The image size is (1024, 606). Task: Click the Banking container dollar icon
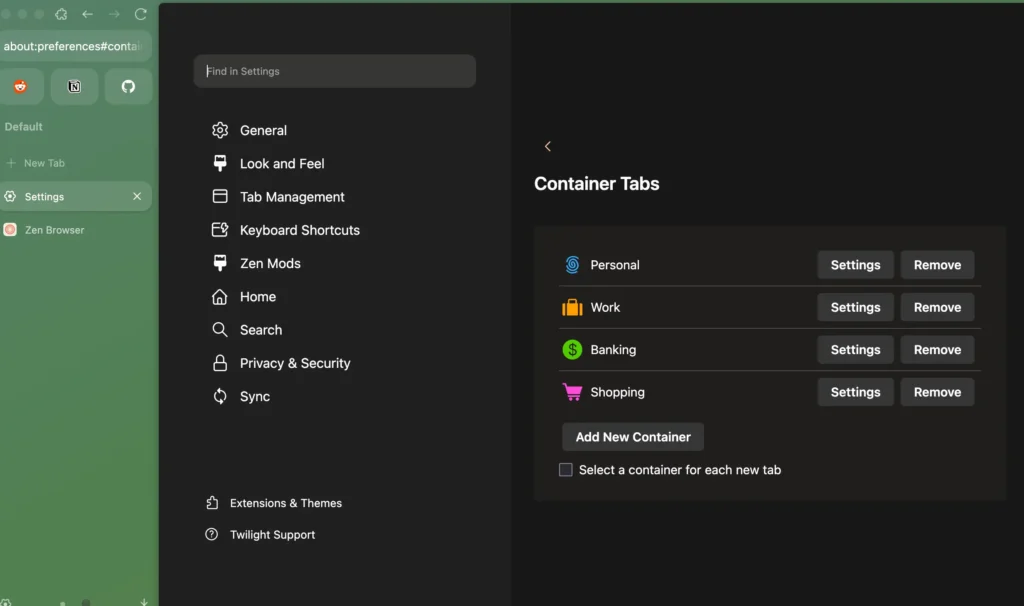click(572, 349)
